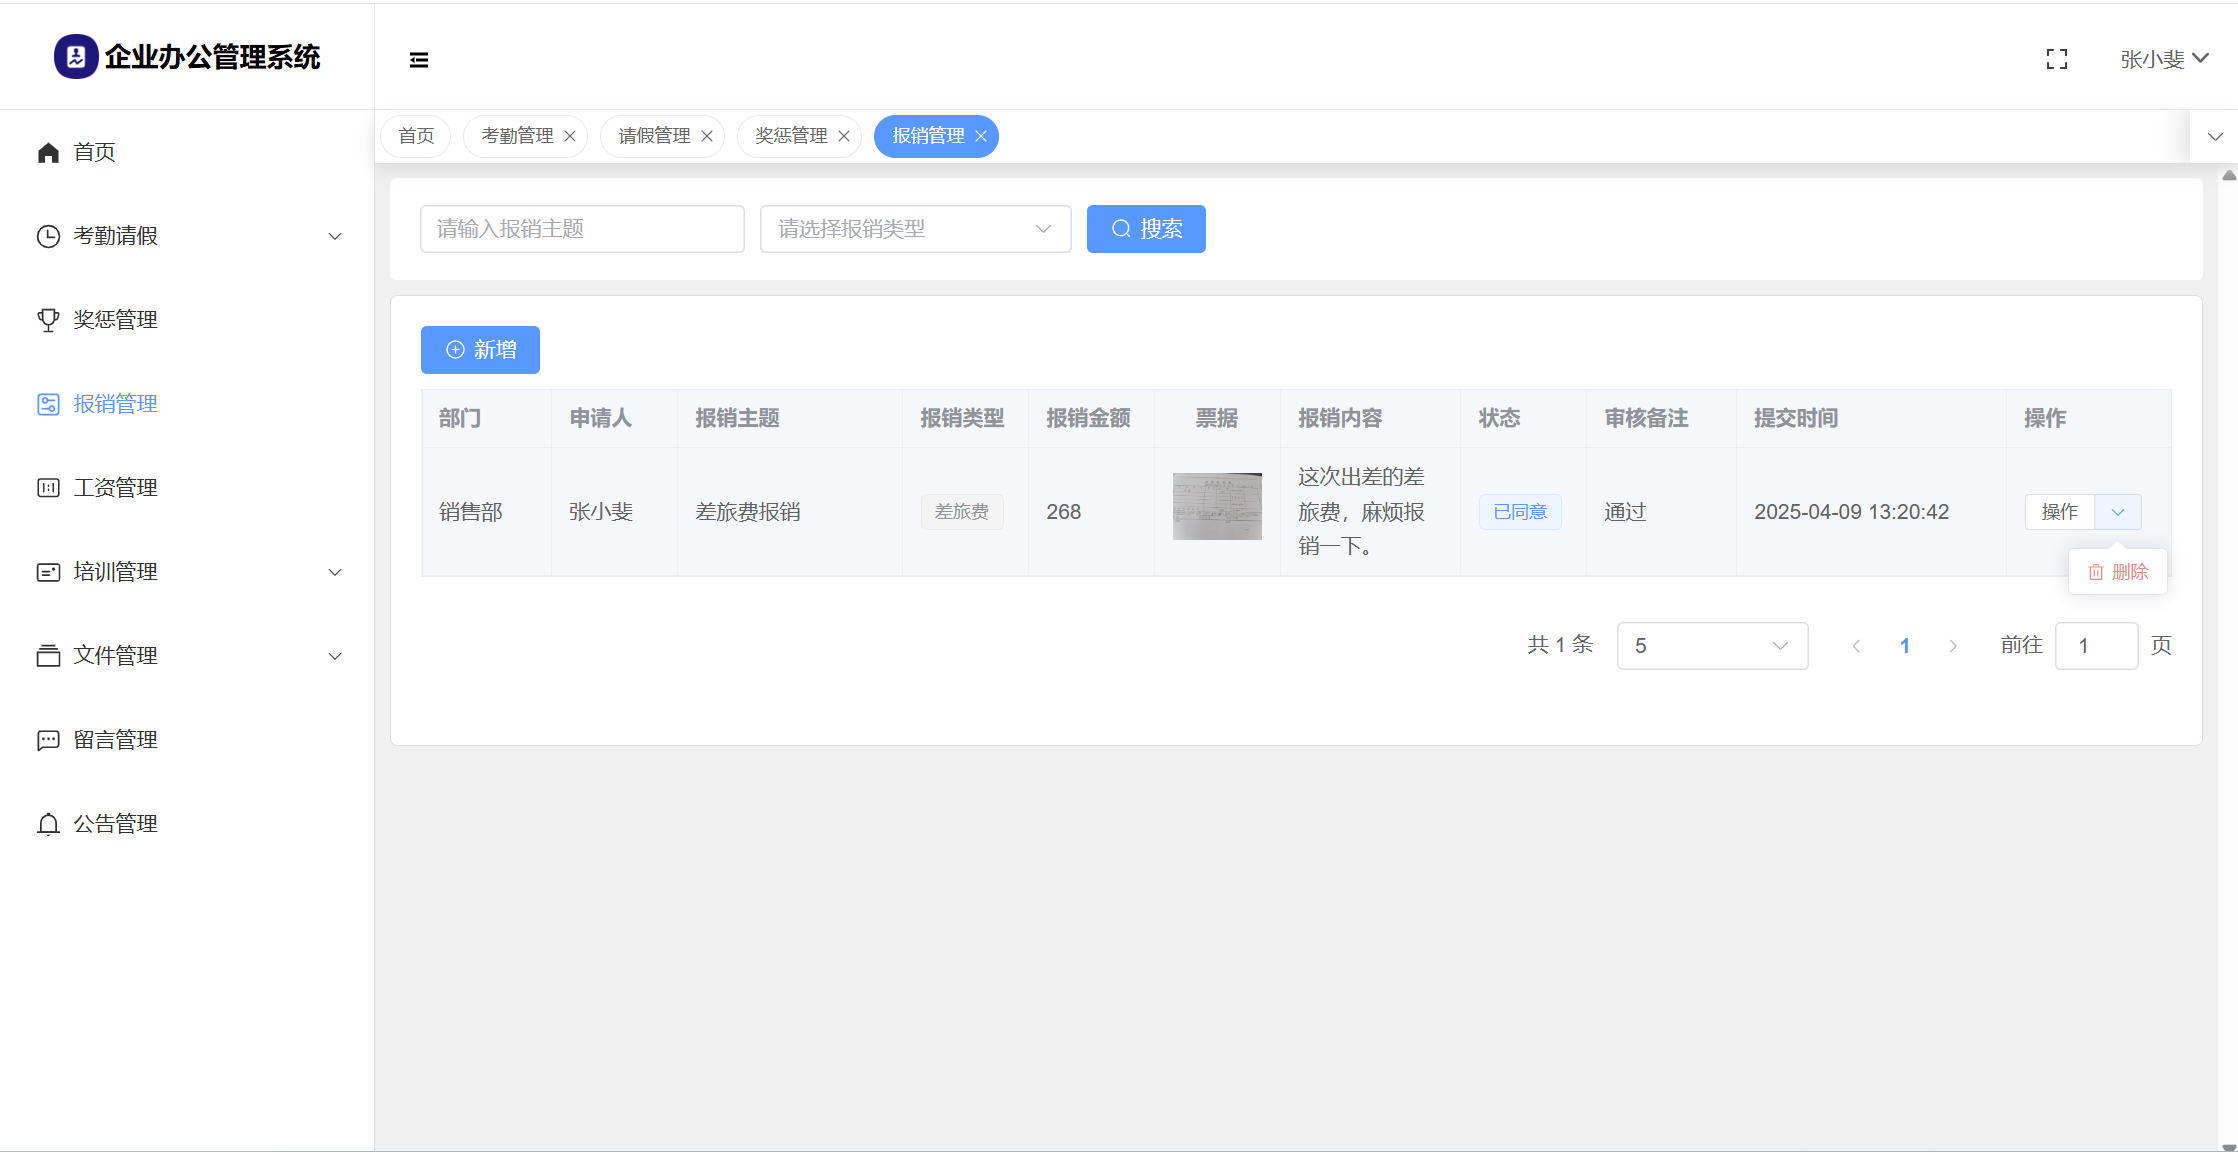
Task: Open 奖惩管理 in the sidebar
Action: (x=115, y=320)
